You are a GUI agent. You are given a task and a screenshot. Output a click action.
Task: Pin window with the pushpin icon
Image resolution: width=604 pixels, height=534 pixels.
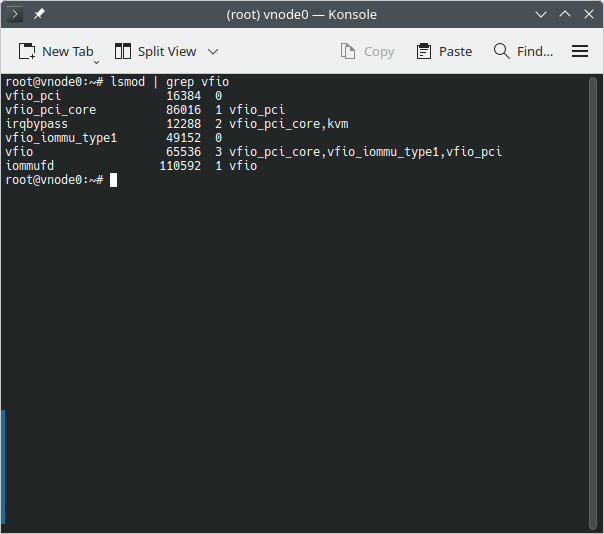coord(39,14)
